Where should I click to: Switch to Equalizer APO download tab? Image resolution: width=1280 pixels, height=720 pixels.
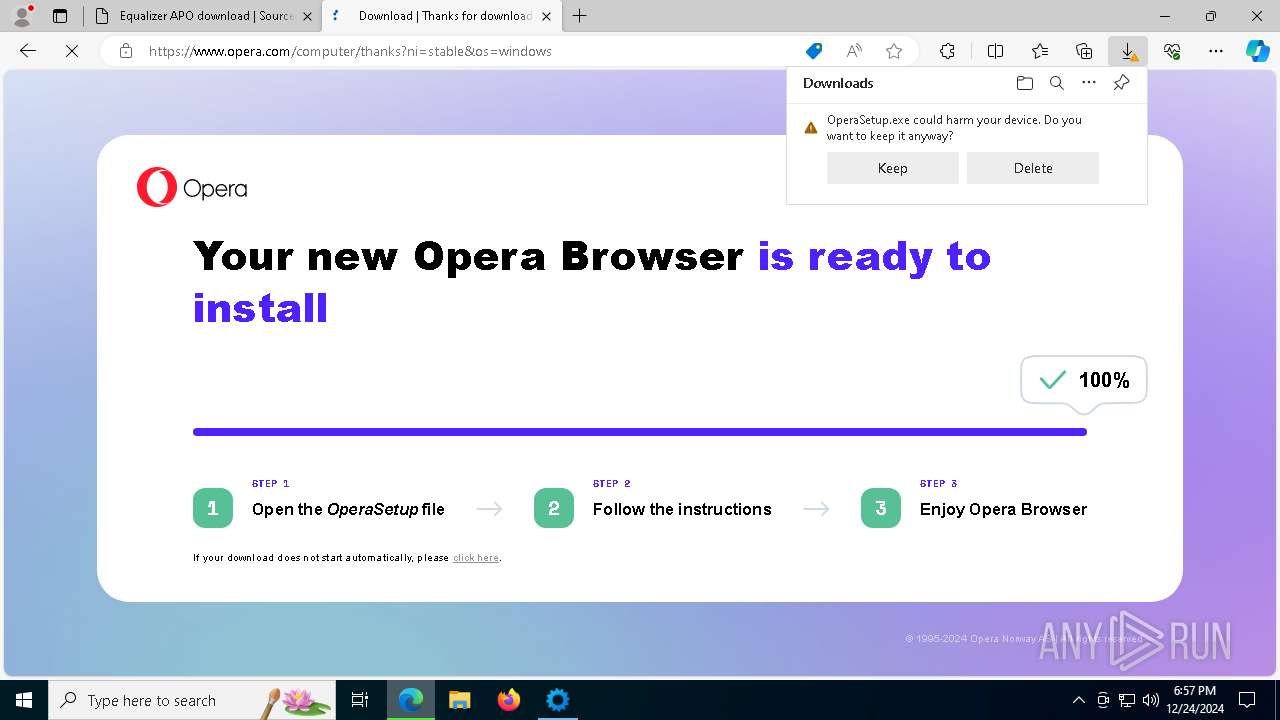203,16
